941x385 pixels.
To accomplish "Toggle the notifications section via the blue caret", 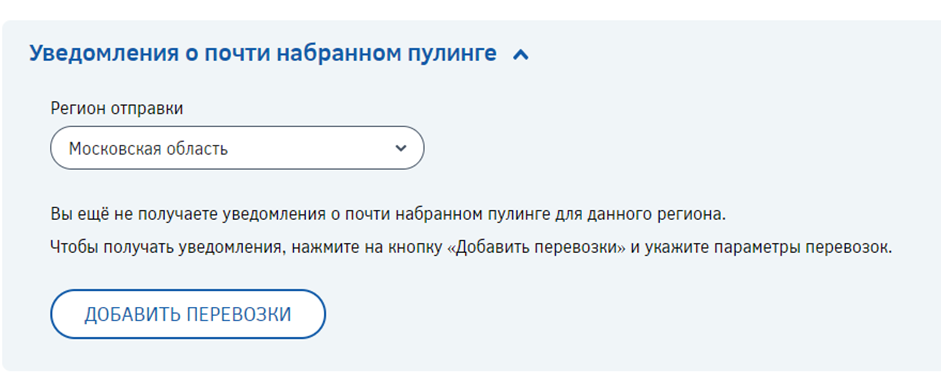I will tap(521, 55).
